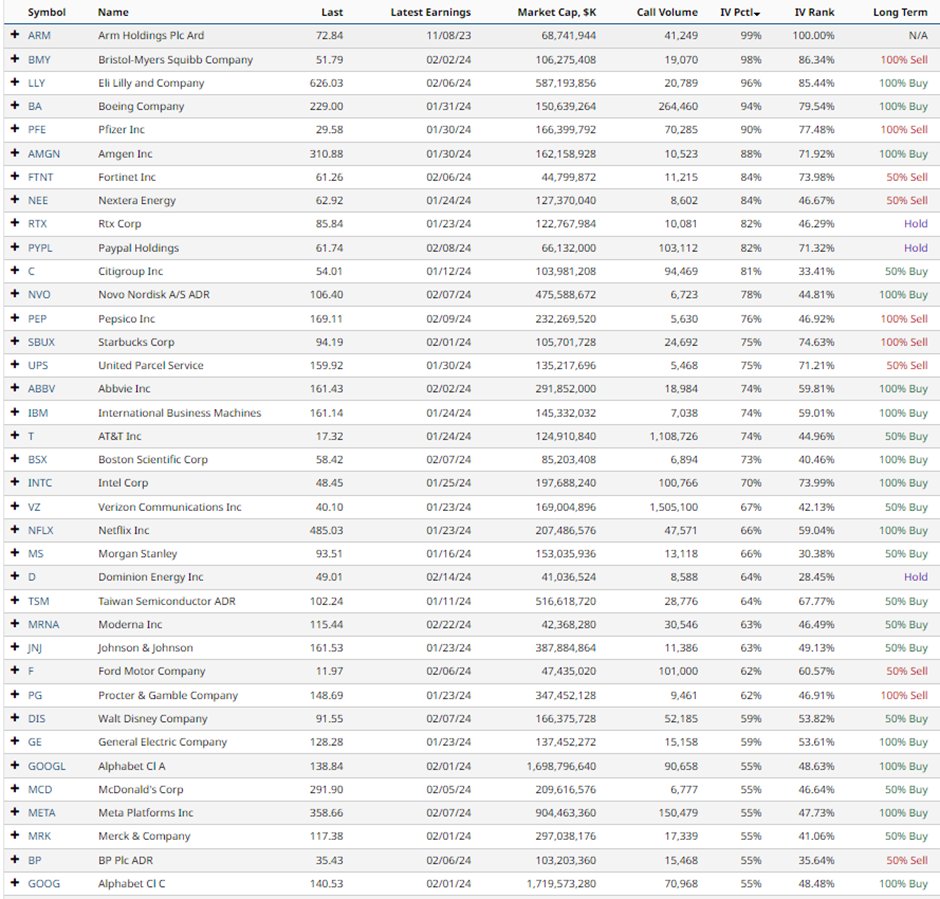Click Bristol-Myers 100% Sell rating

tap(903, 59)
